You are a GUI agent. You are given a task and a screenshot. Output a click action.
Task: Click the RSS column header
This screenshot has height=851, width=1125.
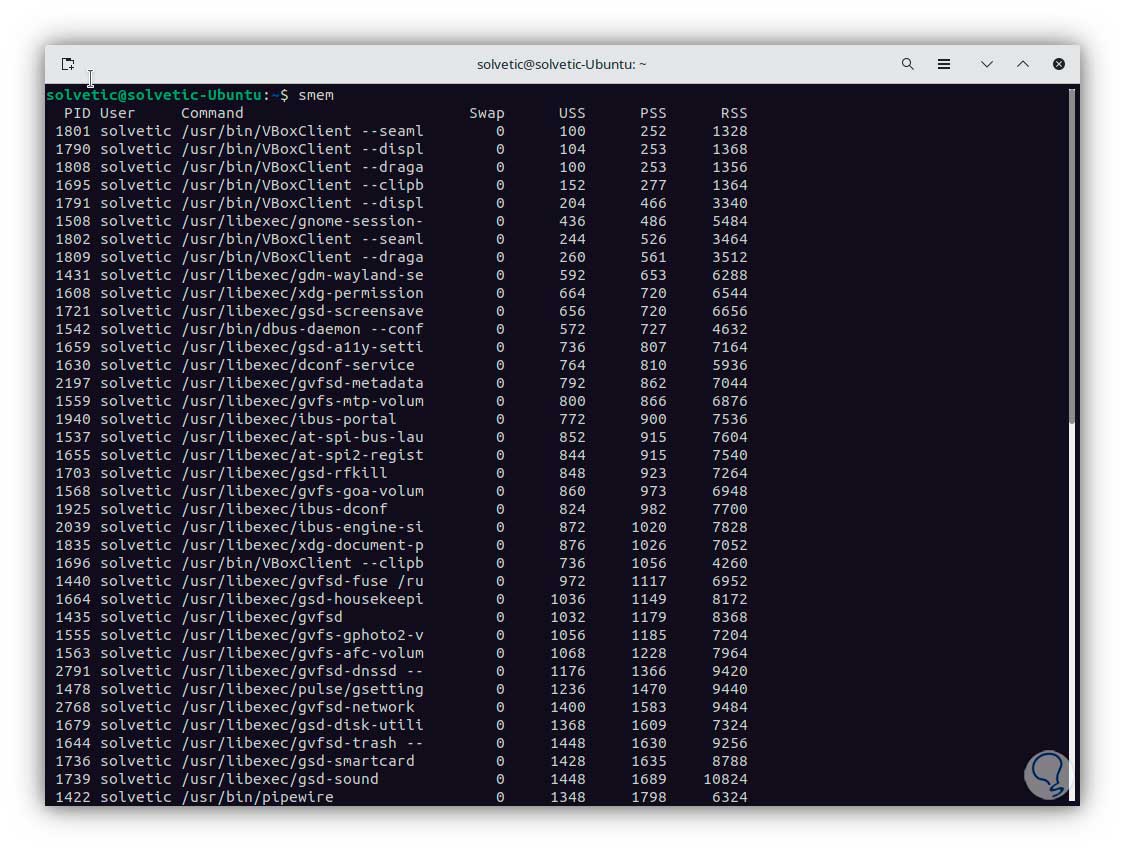(x=734, y=113)
